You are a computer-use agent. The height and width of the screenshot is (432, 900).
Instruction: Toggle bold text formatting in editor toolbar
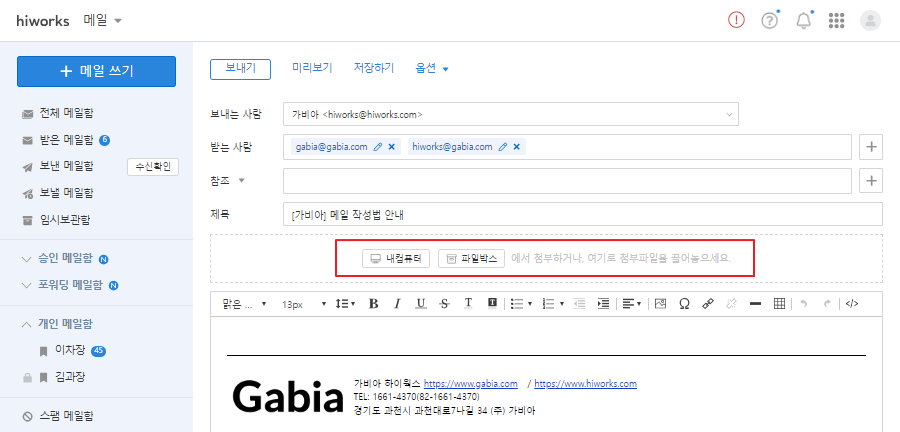coord(373,303)
